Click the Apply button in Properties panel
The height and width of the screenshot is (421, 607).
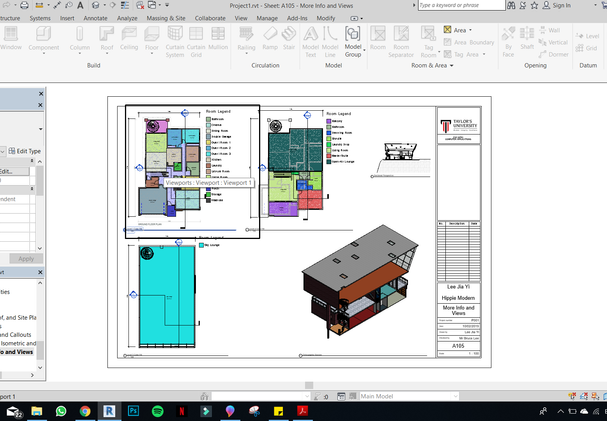25,259
